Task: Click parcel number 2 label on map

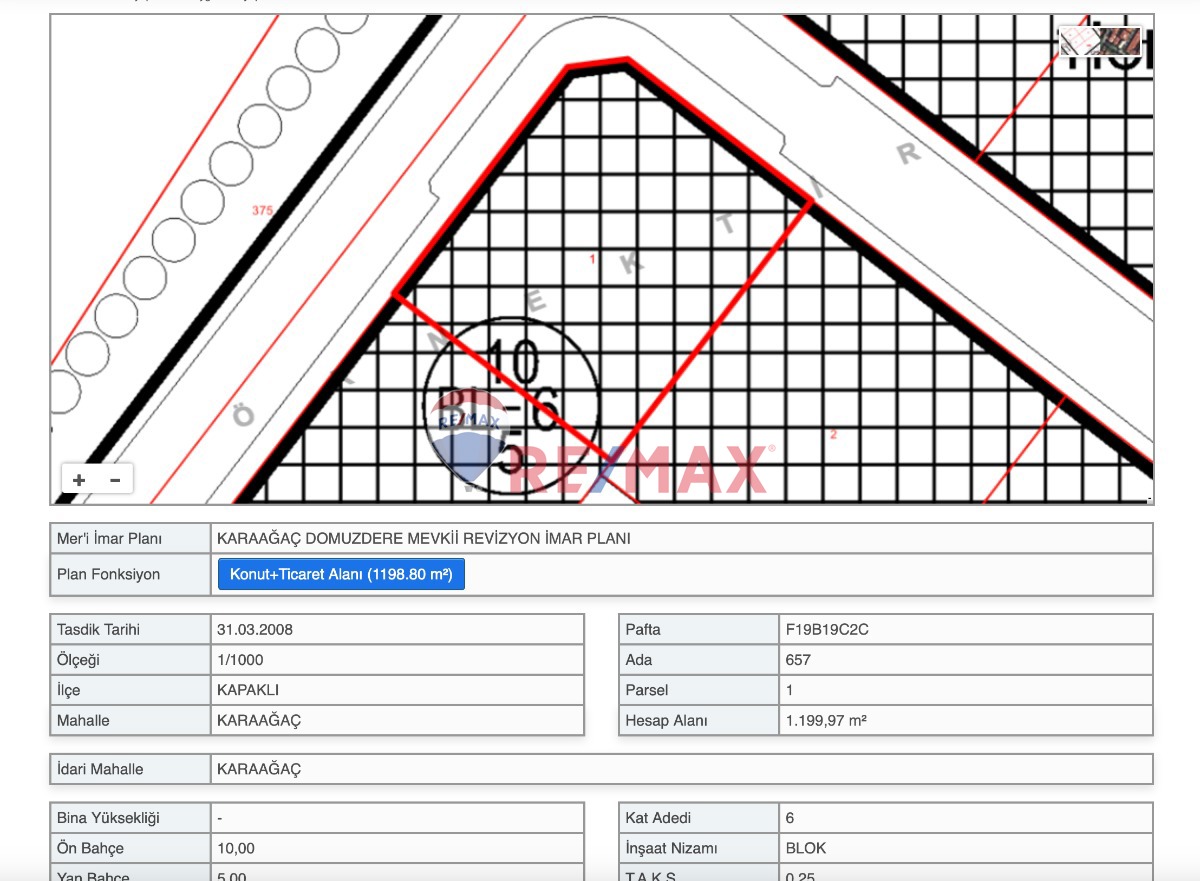Action: tap(833, 434)
